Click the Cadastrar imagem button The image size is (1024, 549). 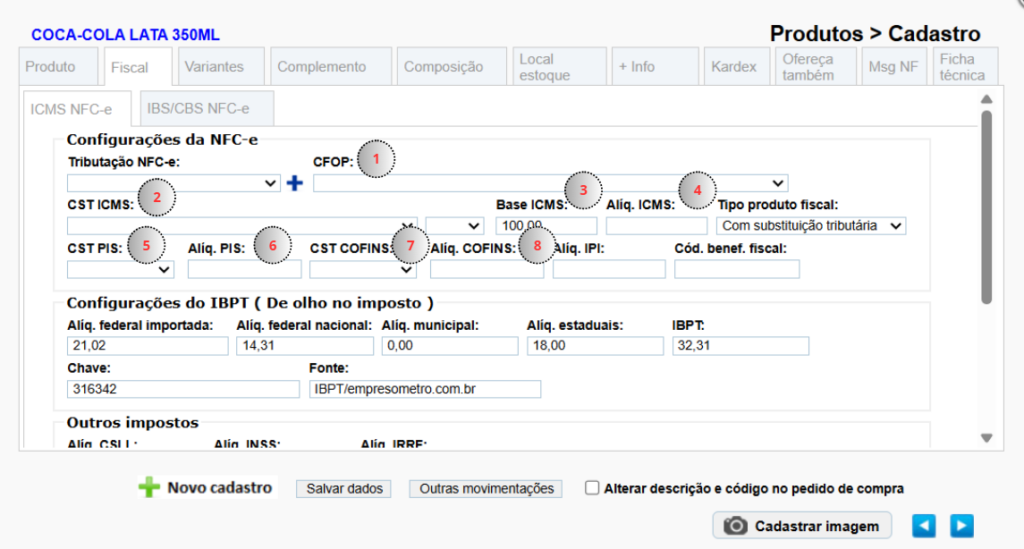802,526
